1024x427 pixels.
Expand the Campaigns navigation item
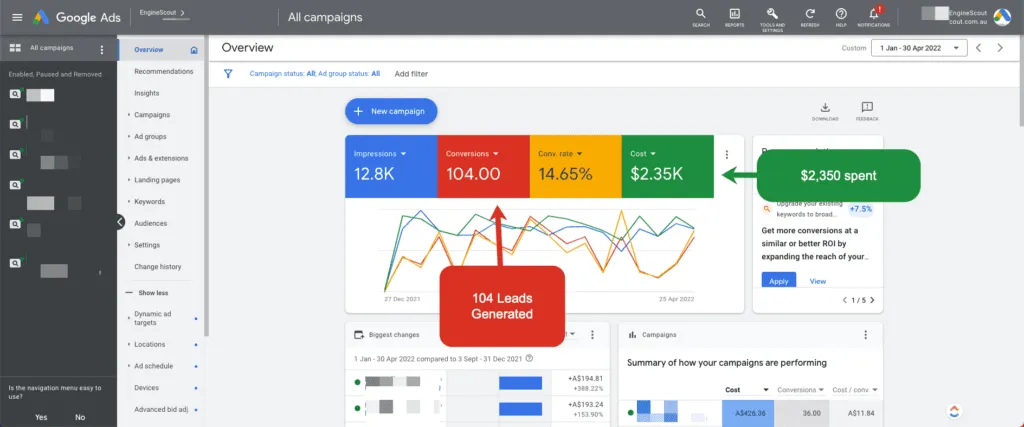pos(152,115)
